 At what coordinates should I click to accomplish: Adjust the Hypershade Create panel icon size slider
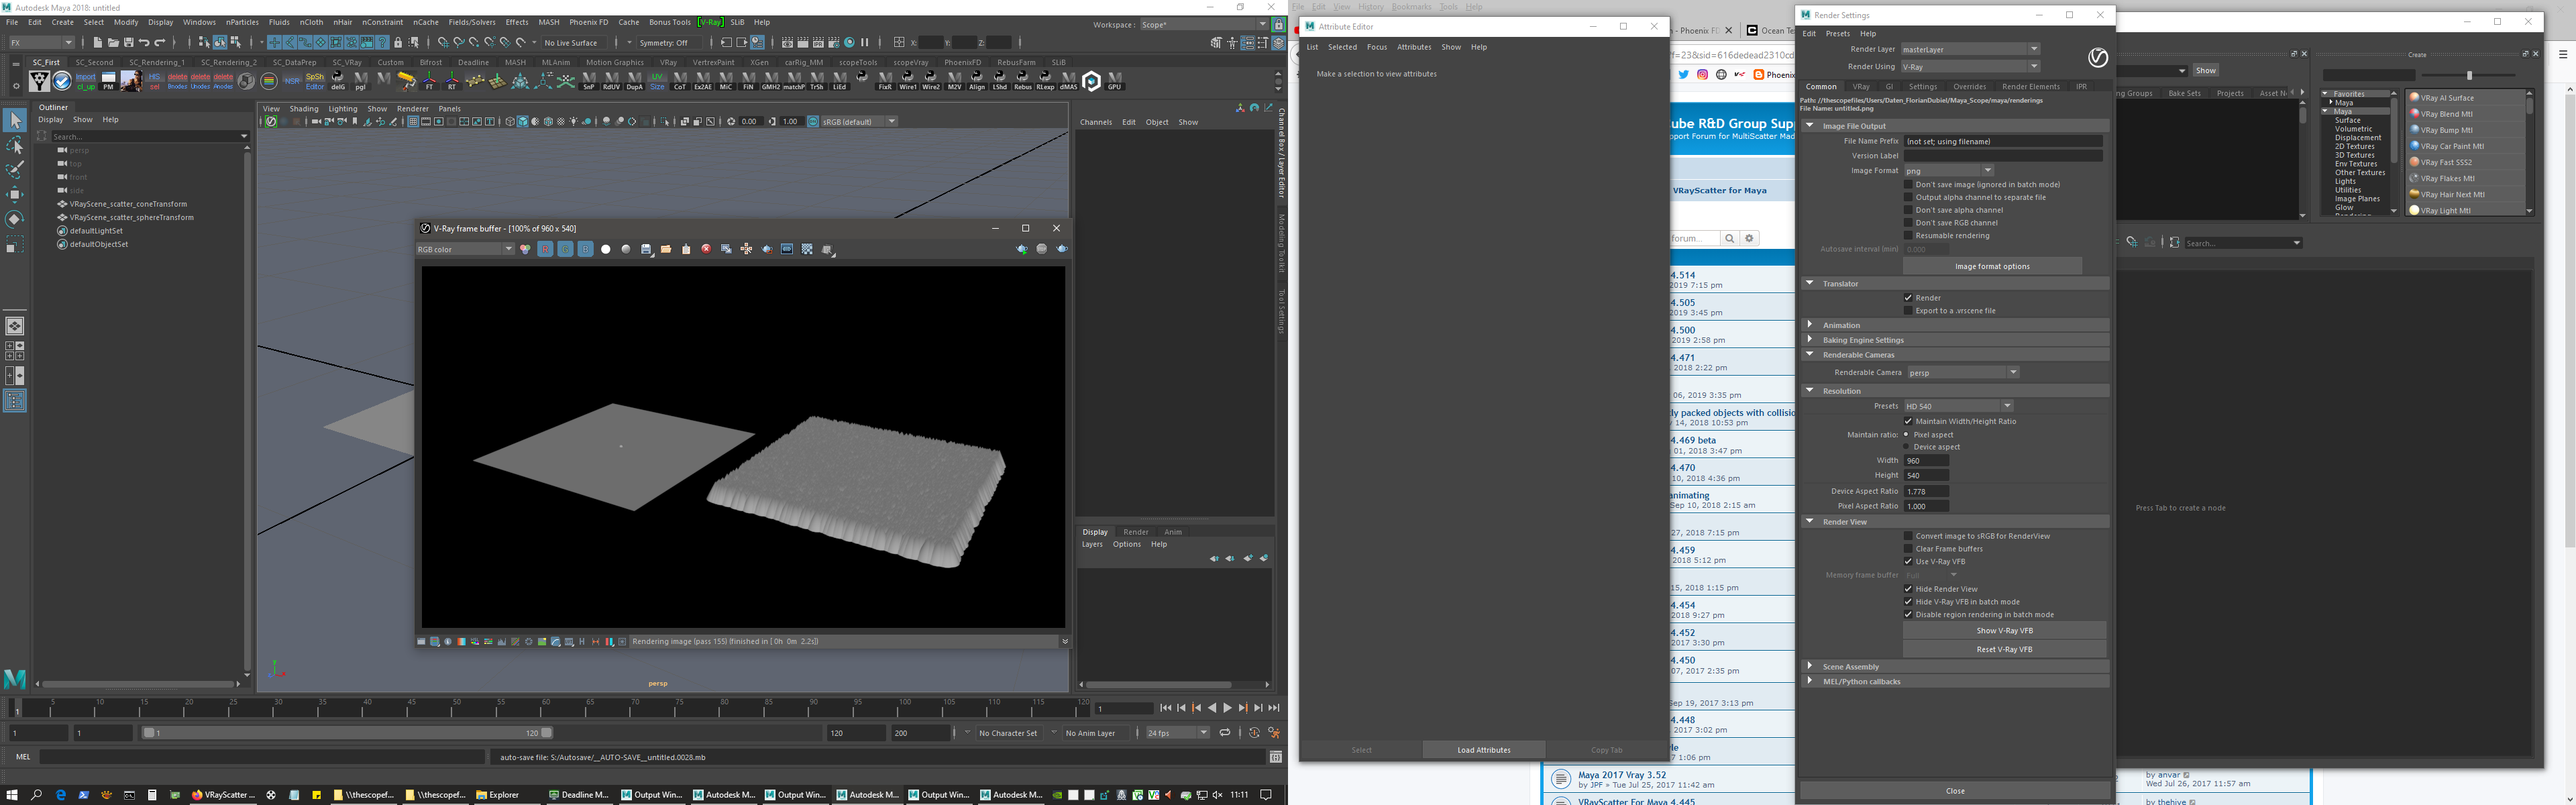coord(2469,76)
